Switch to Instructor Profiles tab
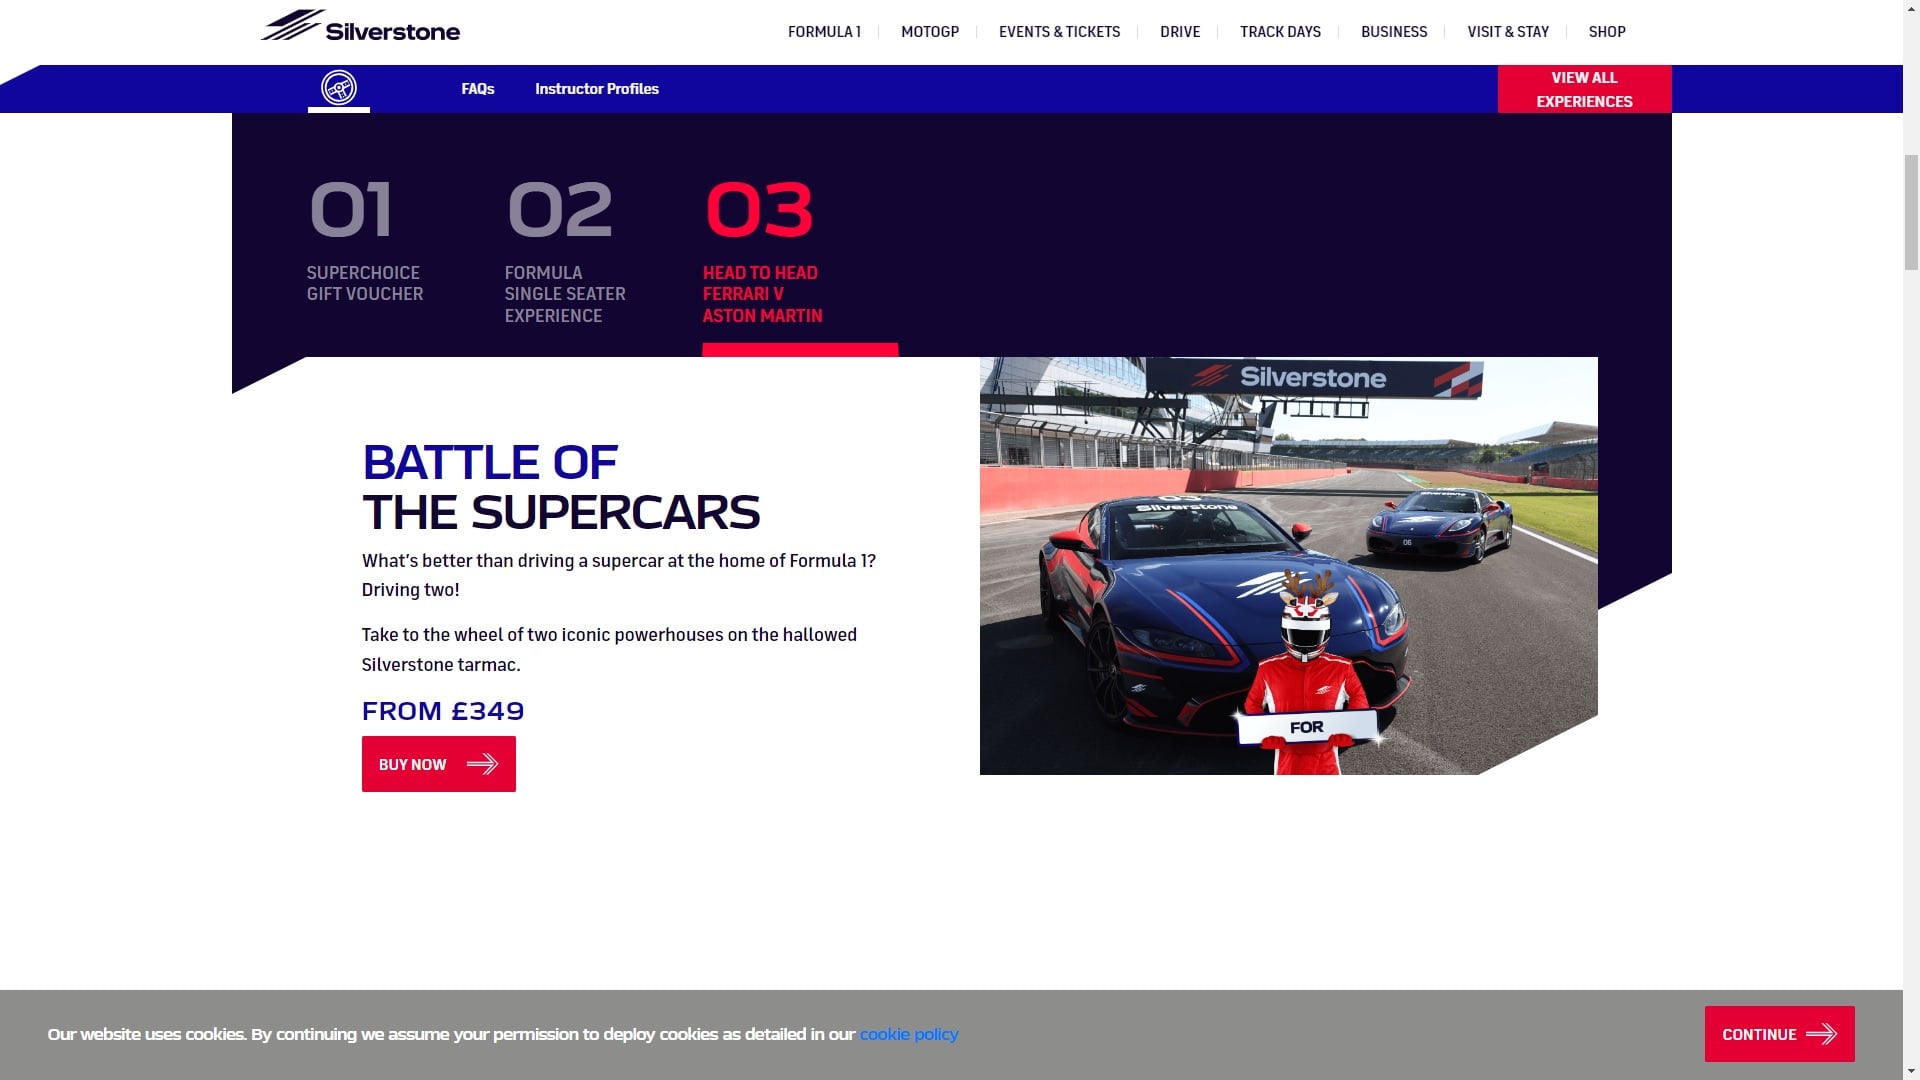This screenshot has width=1920, height=1080. coord(597,89)
